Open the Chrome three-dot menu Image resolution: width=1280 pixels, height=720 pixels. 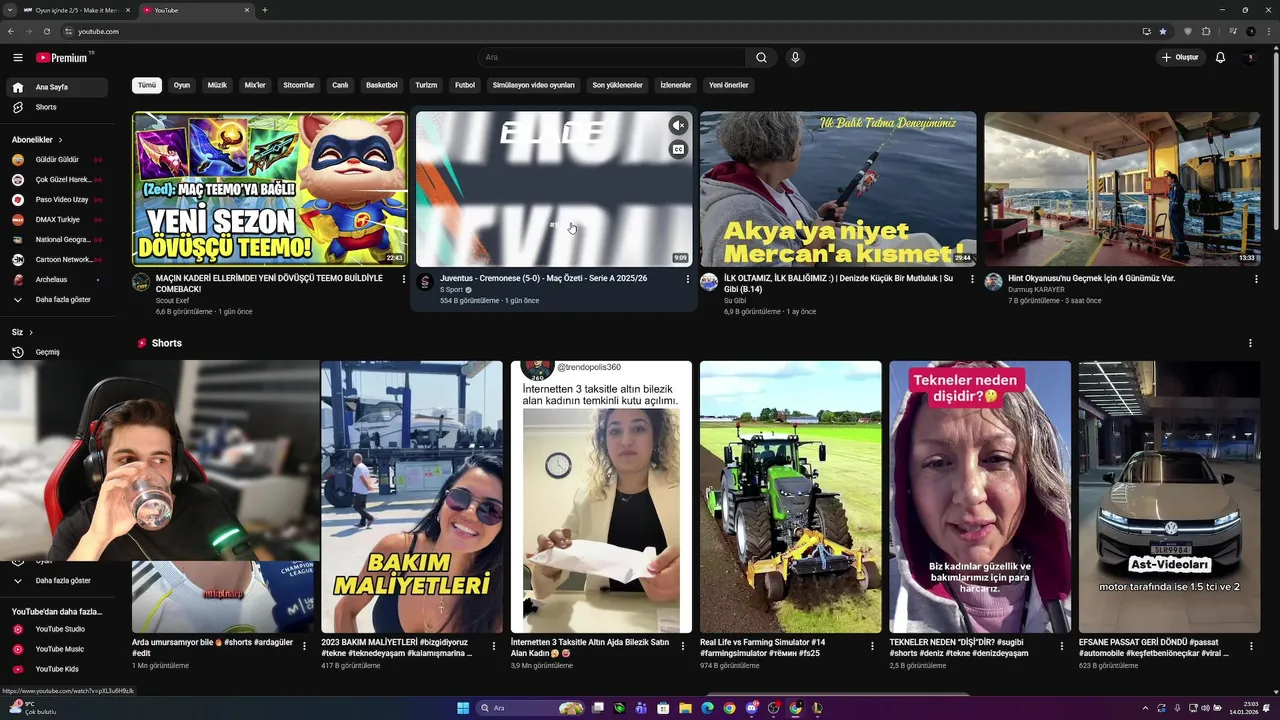1268,31
